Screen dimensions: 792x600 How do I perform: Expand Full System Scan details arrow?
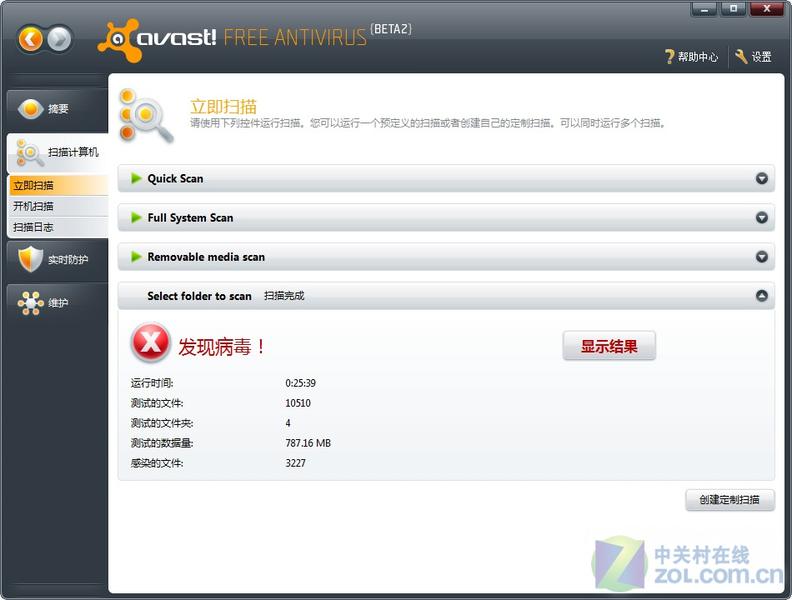click(762, 218)
